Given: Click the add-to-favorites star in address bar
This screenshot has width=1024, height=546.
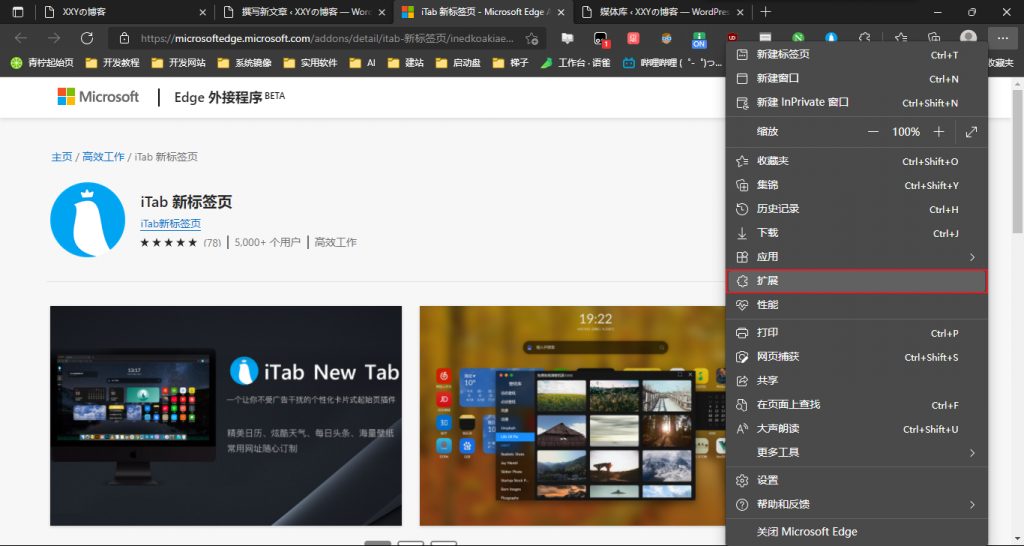Looking at the screenshot, I should 531,38.
